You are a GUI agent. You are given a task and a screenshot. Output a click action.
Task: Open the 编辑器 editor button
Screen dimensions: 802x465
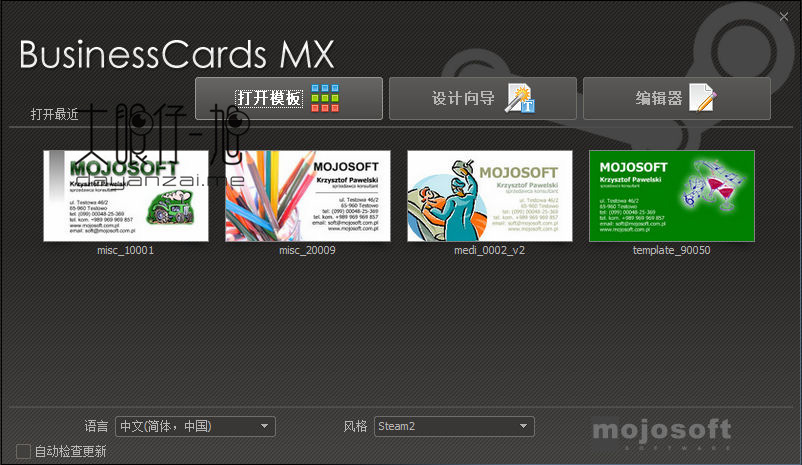677,98
